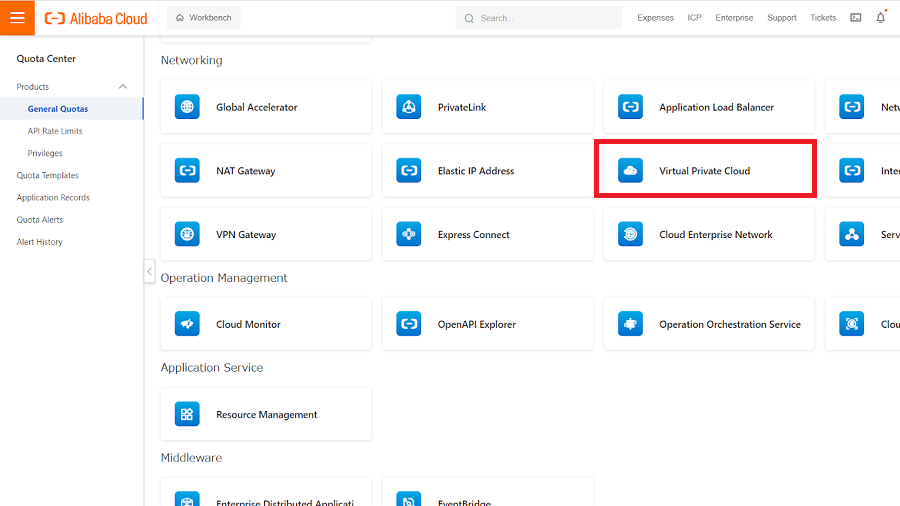Open the Expenses top menu
The height and width of the screenshot is (506, 900).
655,18
